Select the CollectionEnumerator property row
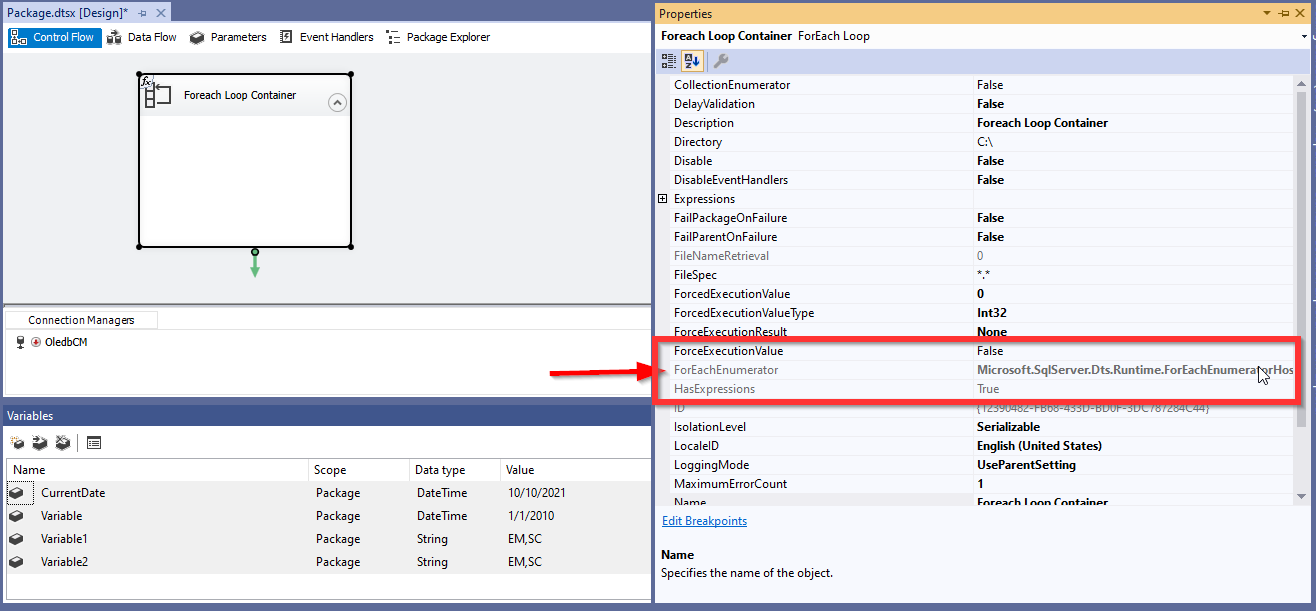Viewport: 1316px width, 611px height. pyautogui.click(x=981, y=85)
